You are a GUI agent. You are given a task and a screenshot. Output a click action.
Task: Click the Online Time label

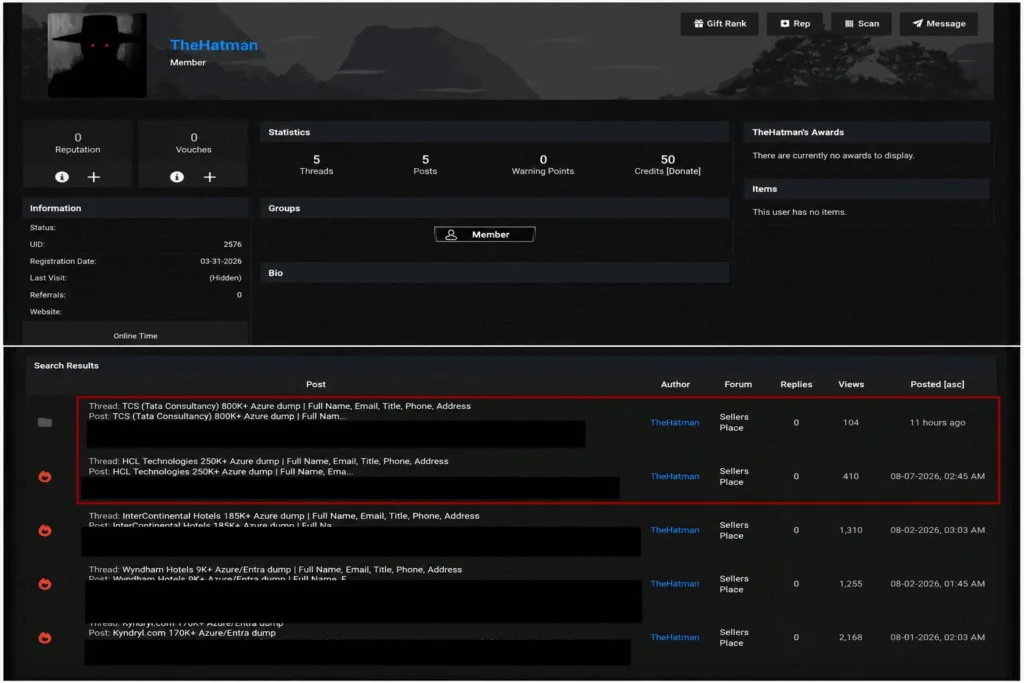click(x=135, y=336)
